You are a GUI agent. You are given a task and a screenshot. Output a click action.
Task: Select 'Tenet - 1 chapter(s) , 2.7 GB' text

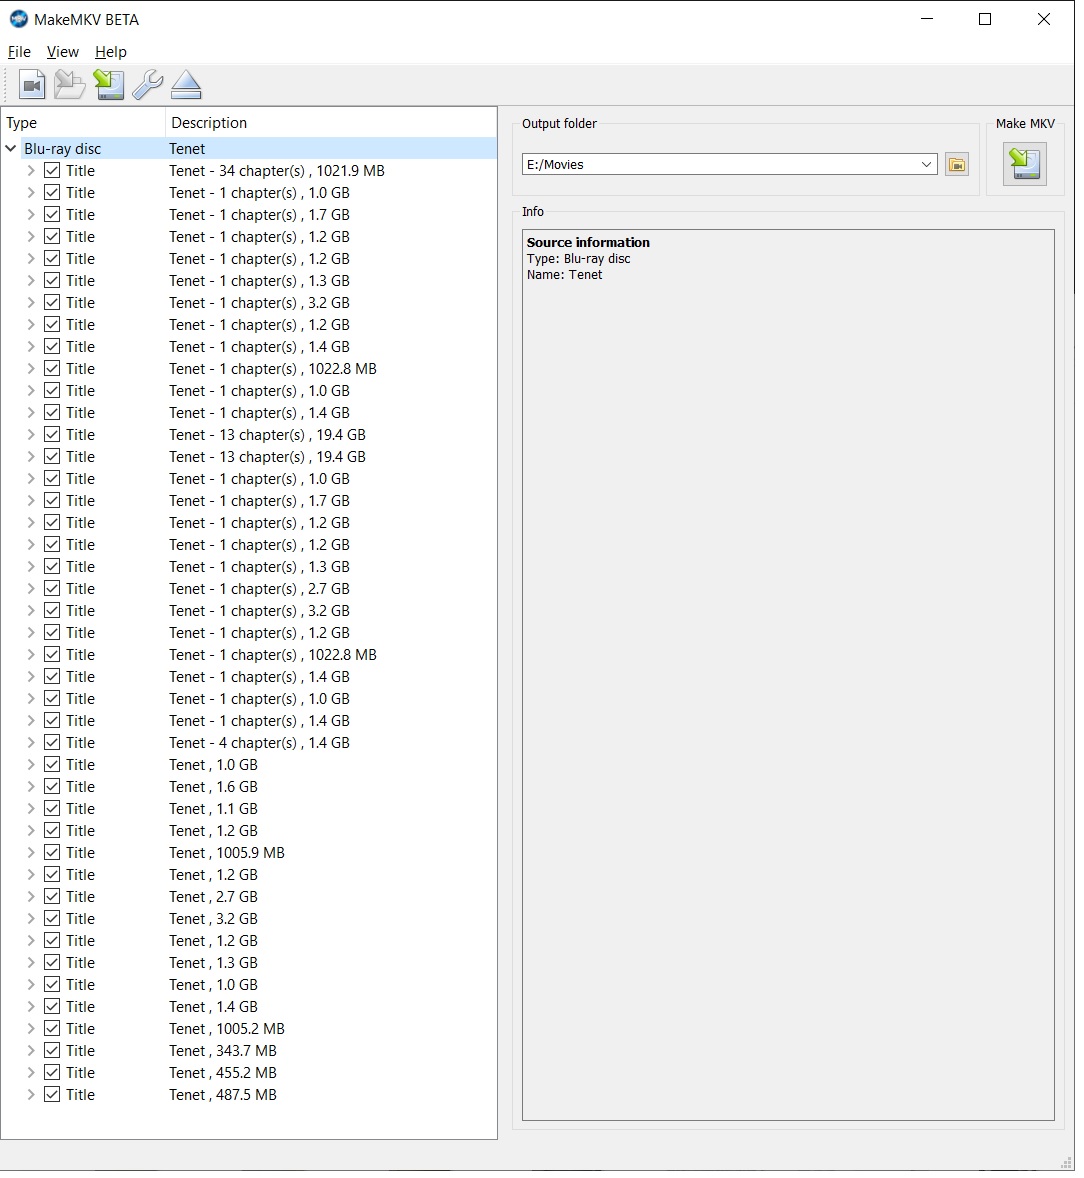coord(259,589)
